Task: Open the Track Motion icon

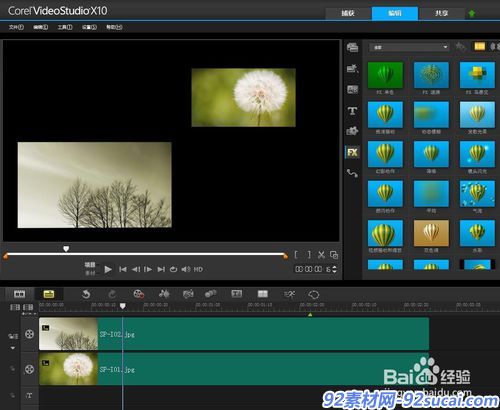Action: click(x=210, y=294)
